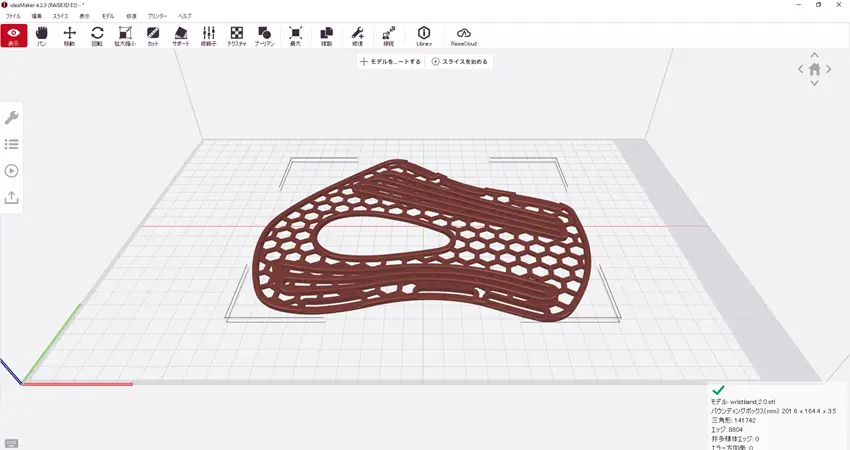850x450 pixels.
Task: Click the add model button with plus sign
Action: 391,62
